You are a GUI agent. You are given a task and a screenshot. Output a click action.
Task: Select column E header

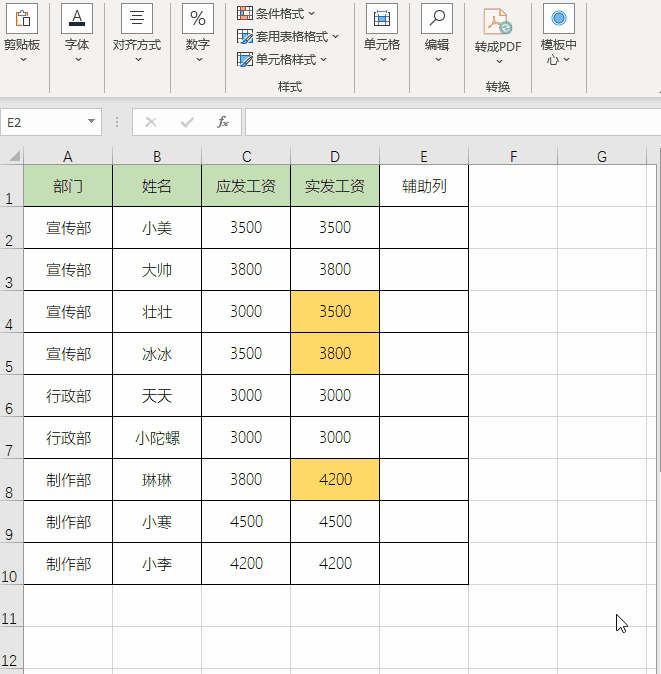[x=424, y=156]
